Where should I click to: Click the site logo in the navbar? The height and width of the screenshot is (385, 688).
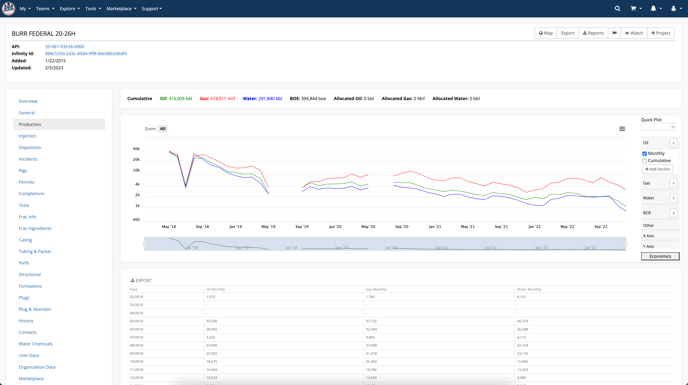click(8, 8)
